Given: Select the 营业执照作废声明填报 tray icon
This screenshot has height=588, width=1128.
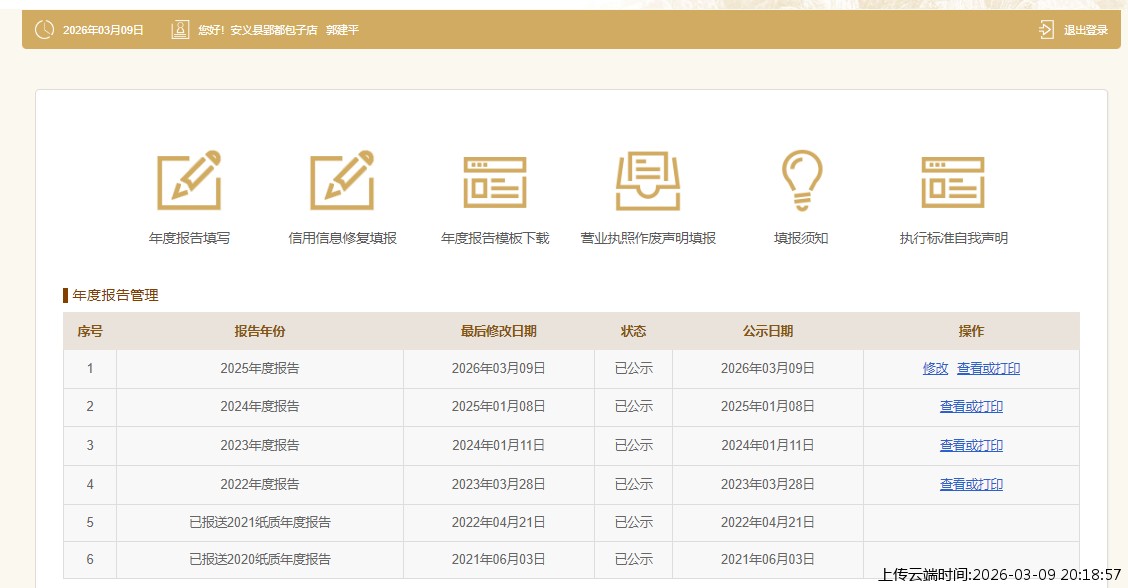Looking at the screenshot, I should (648, 181).
